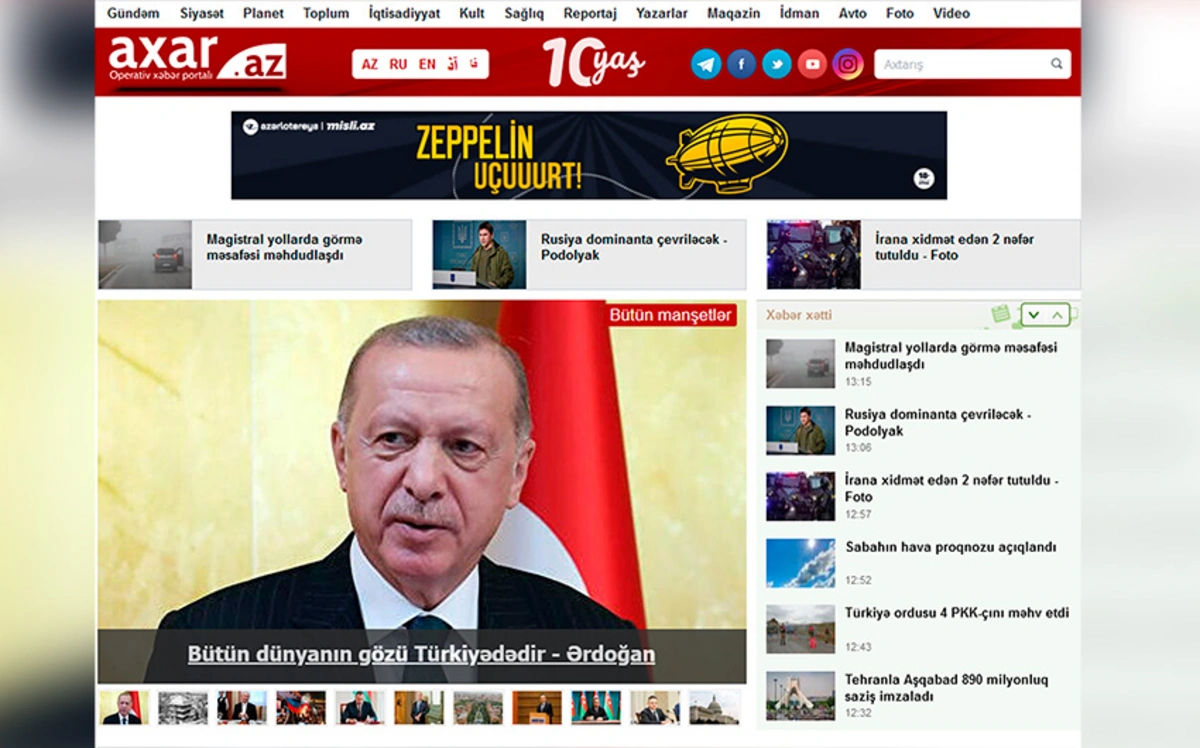Click the search magnifier icon
Screen dimensions: 1200x748
click(x=1055, y=62)
